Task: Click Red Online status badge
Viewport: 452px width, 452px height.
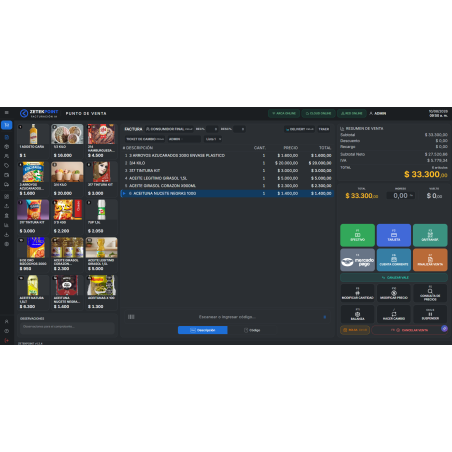Action: 352,113
